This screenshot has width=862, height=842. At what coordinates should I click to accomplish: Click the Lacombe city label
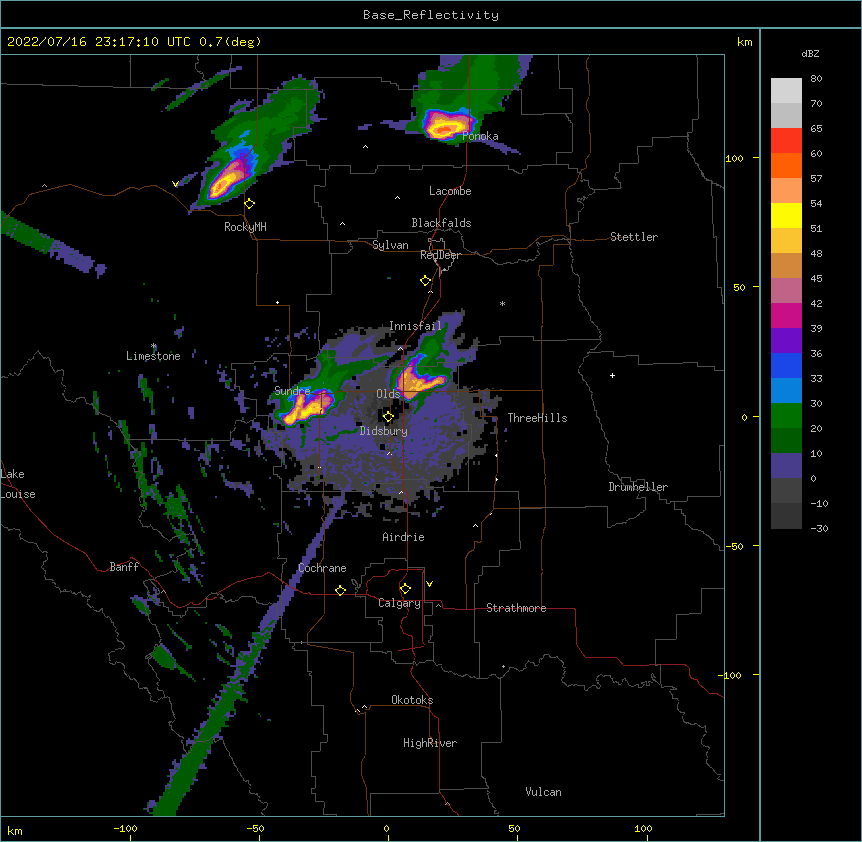pos(450,191)
